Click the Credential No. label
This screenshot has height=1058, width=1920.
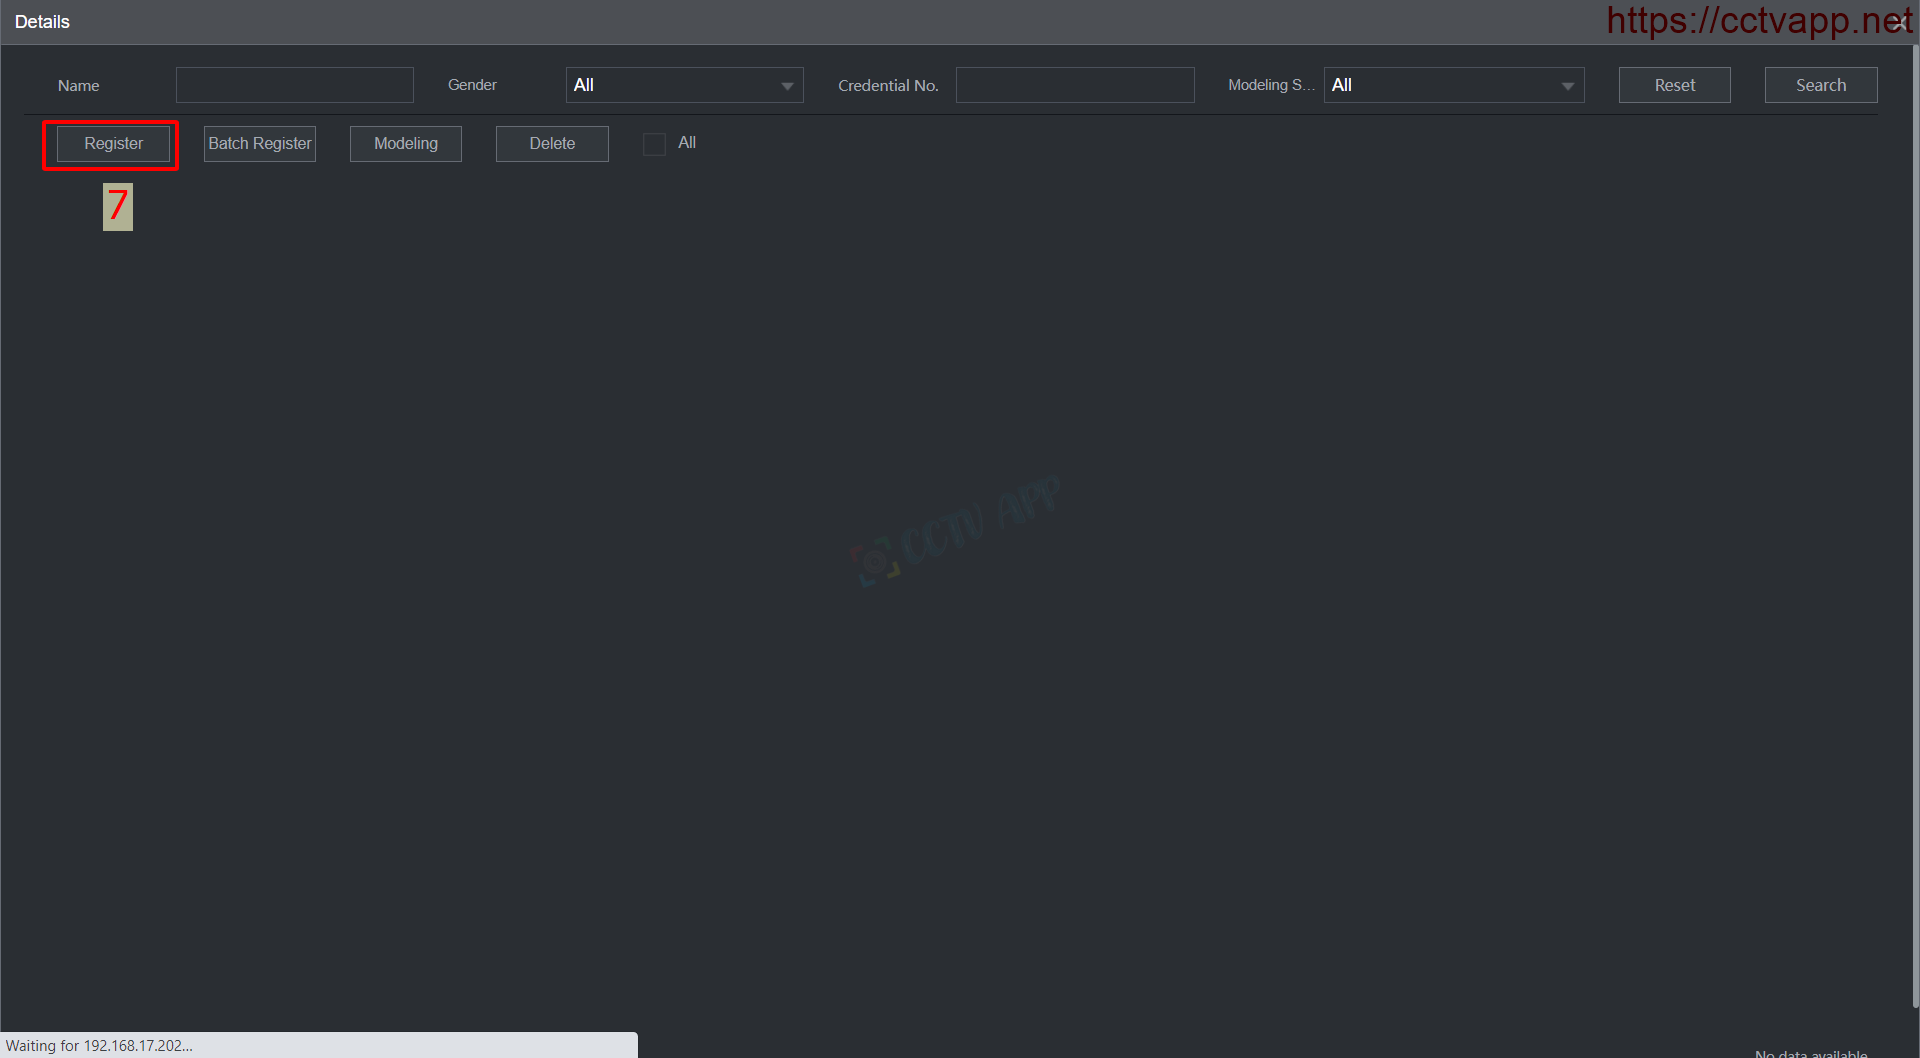pyautogui.click(x=888, y=86)
